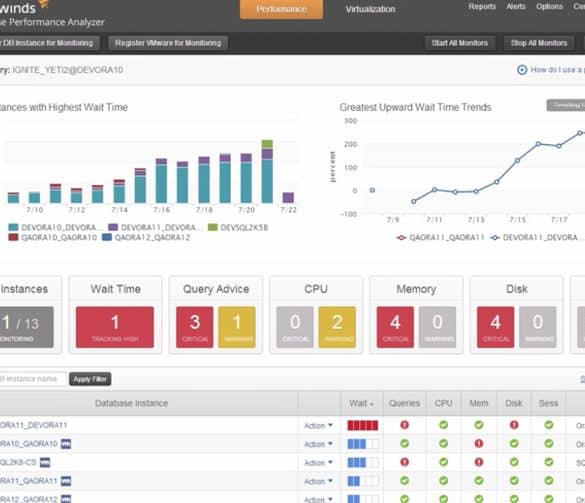Sort by Mem column header
Screen dimensions: 585x503
(x=479, y=403)
